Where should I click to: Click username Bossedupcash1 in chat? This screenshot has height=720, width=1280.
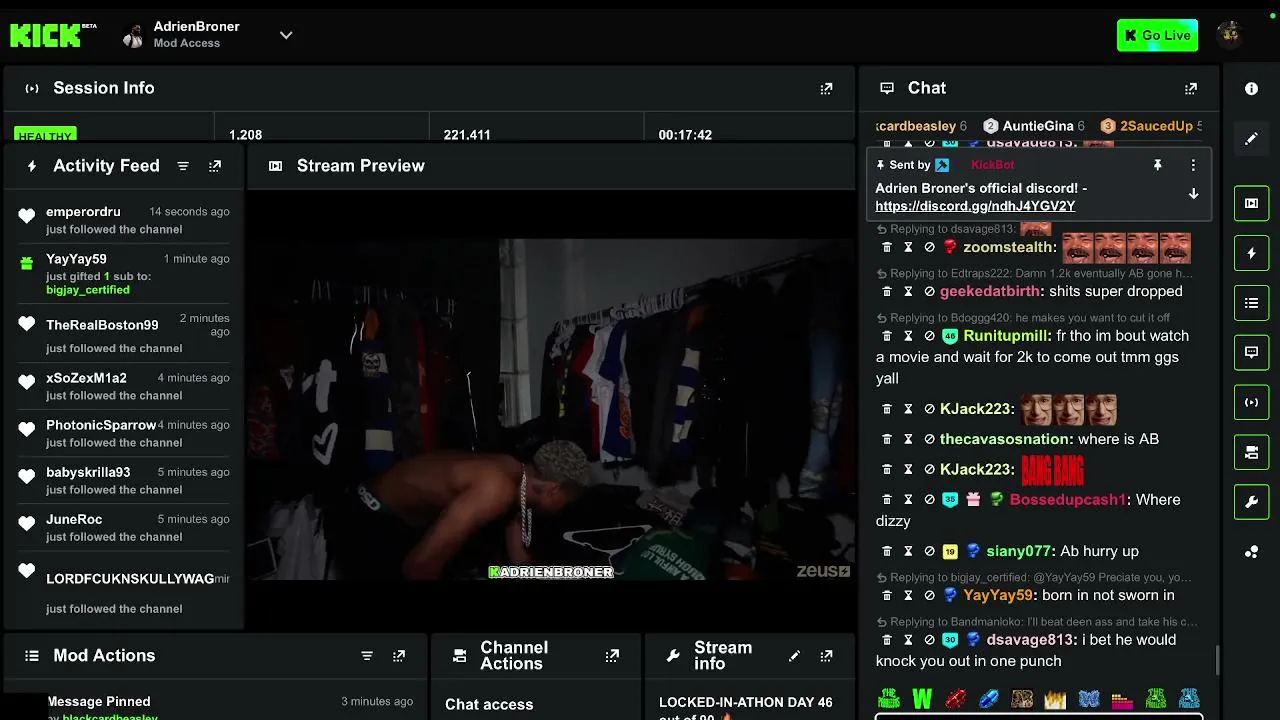coord(1068,499)
